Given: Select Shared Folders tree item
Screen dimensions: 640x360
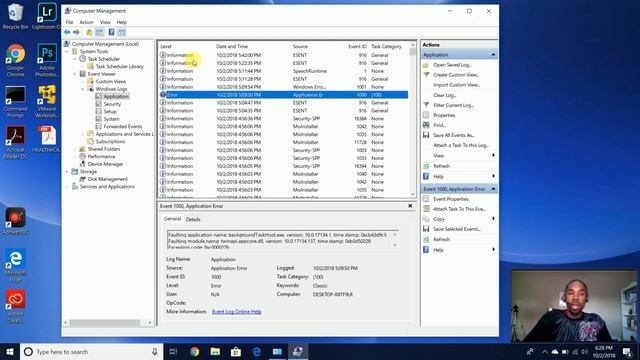Looking at the screenshot, I should click(x=104, y=149).
